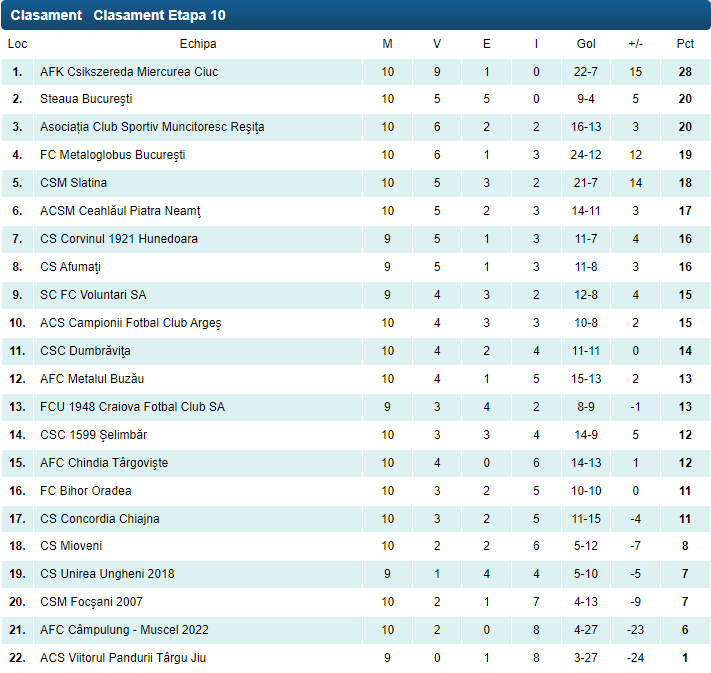Viewport: 711px width, 673px height.
Task: Select the Echipa column header
Action: click(x=198, y=44)
